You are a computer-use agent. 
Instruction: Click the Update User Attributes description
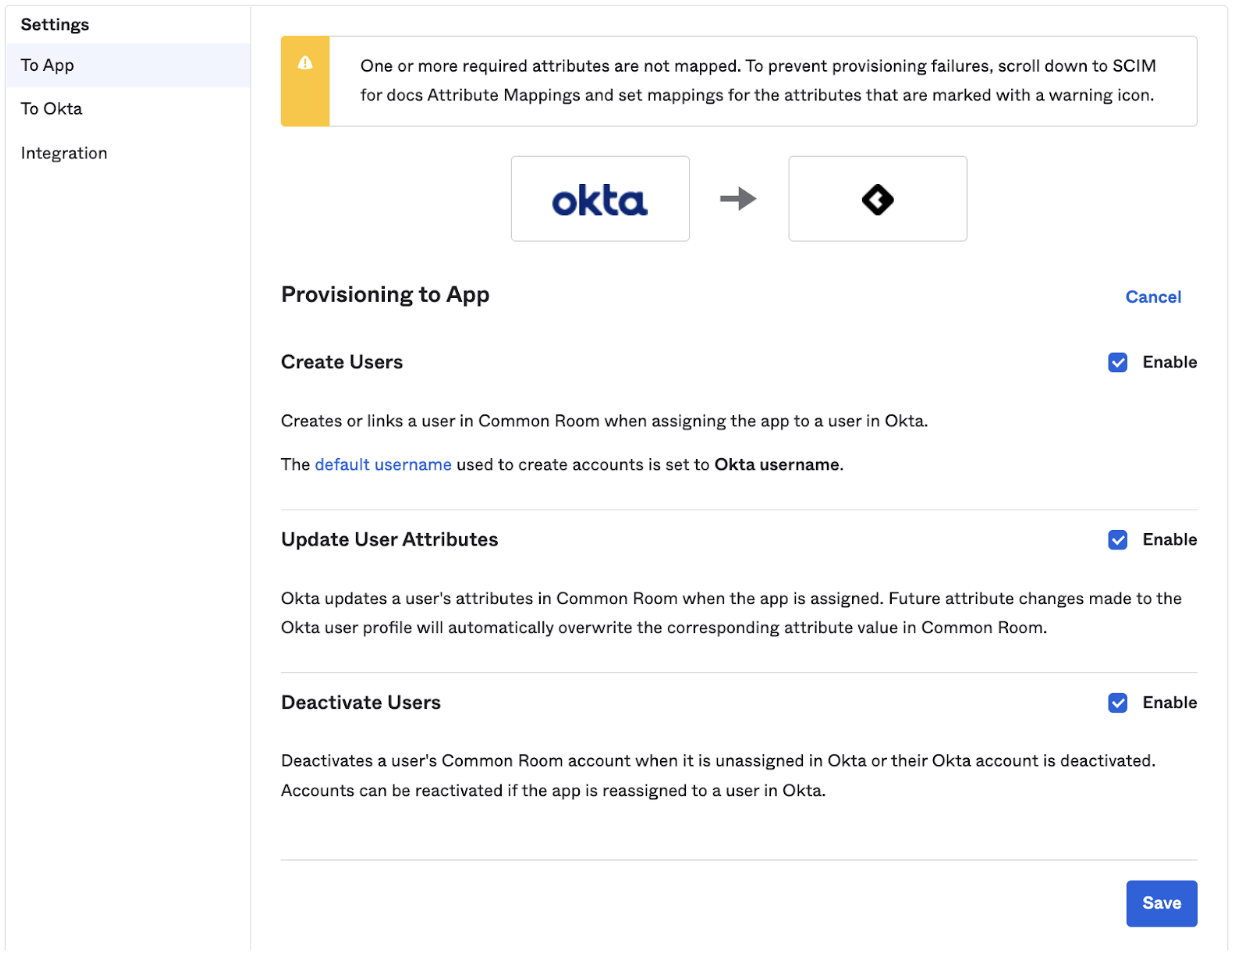pos(731,613)
